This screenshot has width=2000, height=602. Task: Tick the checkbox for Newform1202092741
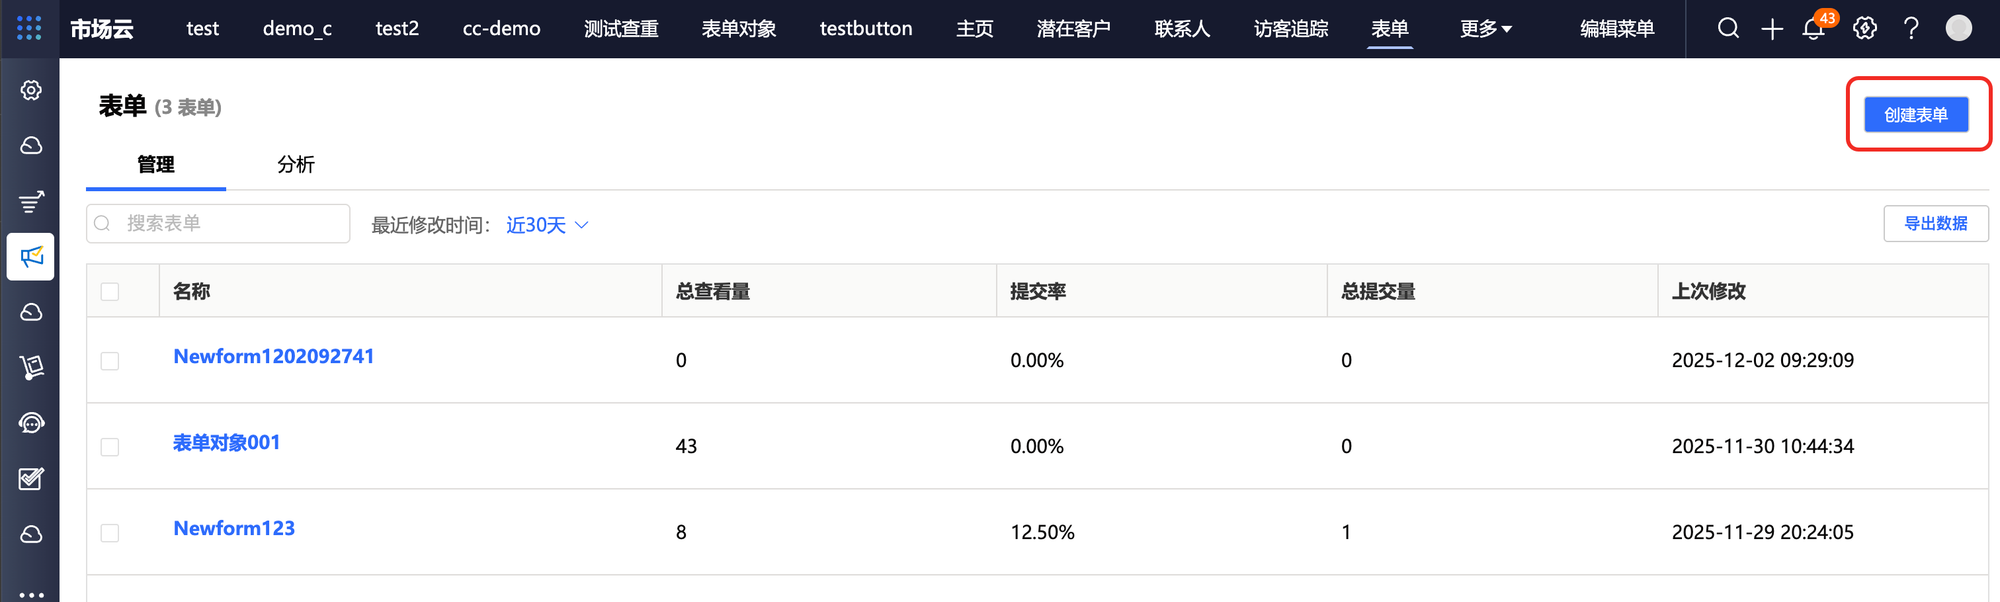click(x=110, y=361)
